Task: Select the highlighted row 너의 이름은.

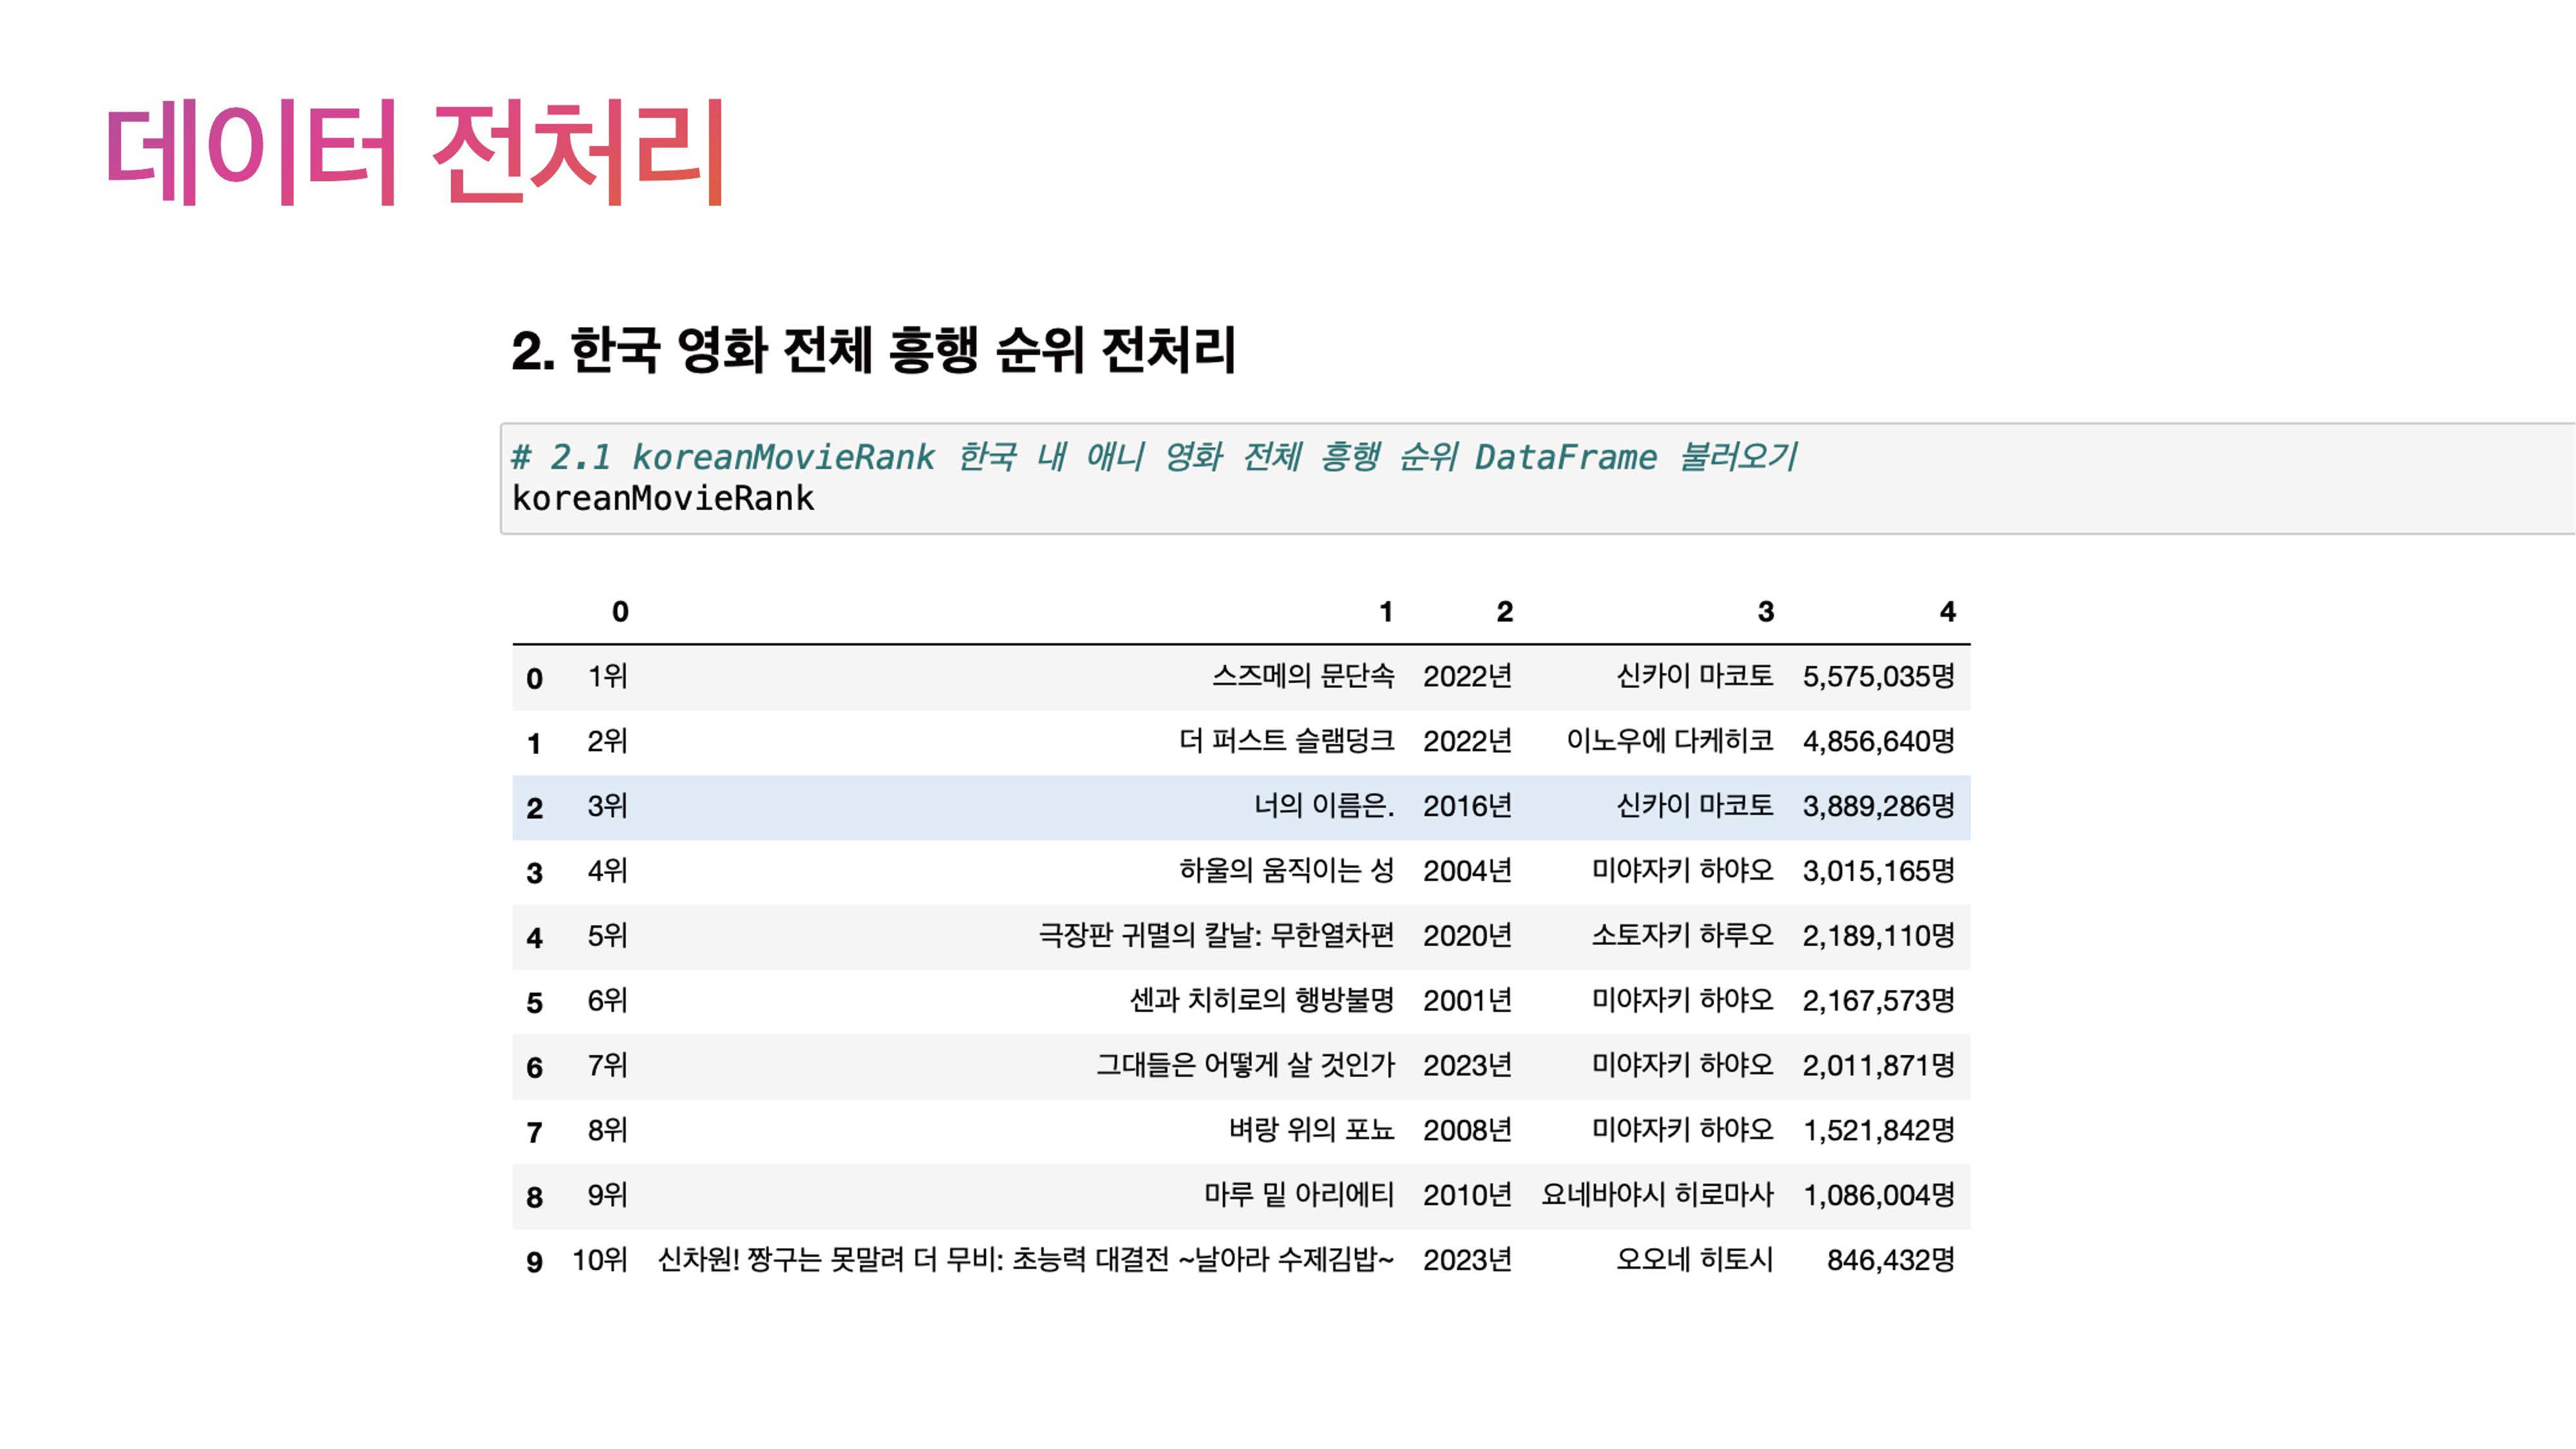Action: 1323,806
